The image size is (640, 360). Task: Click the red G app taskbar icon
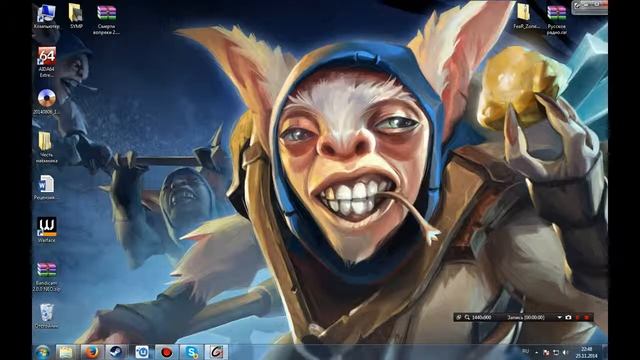coord(216,352)
